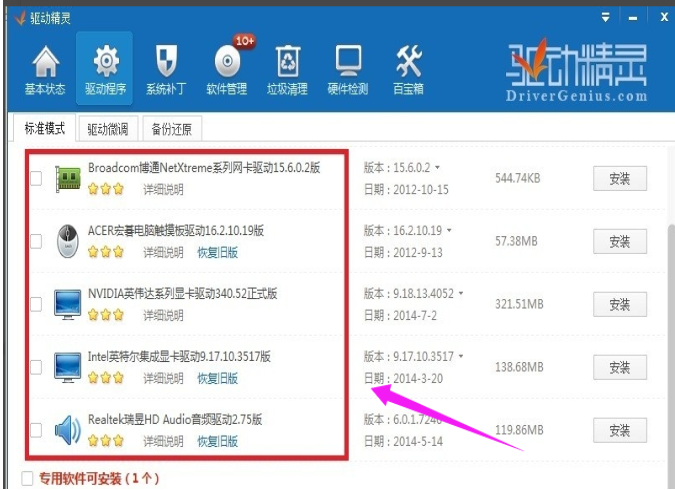Check the Intel集成显卡驱动 checkbox
Viewport: 675px width, 490px height.
[x=36, y=367]
